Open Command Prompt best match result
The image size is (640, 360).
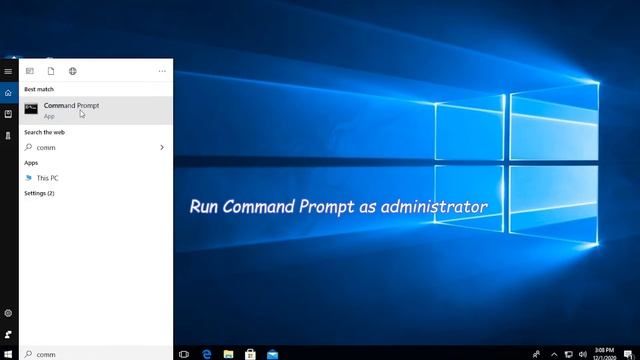pos(96,110)
